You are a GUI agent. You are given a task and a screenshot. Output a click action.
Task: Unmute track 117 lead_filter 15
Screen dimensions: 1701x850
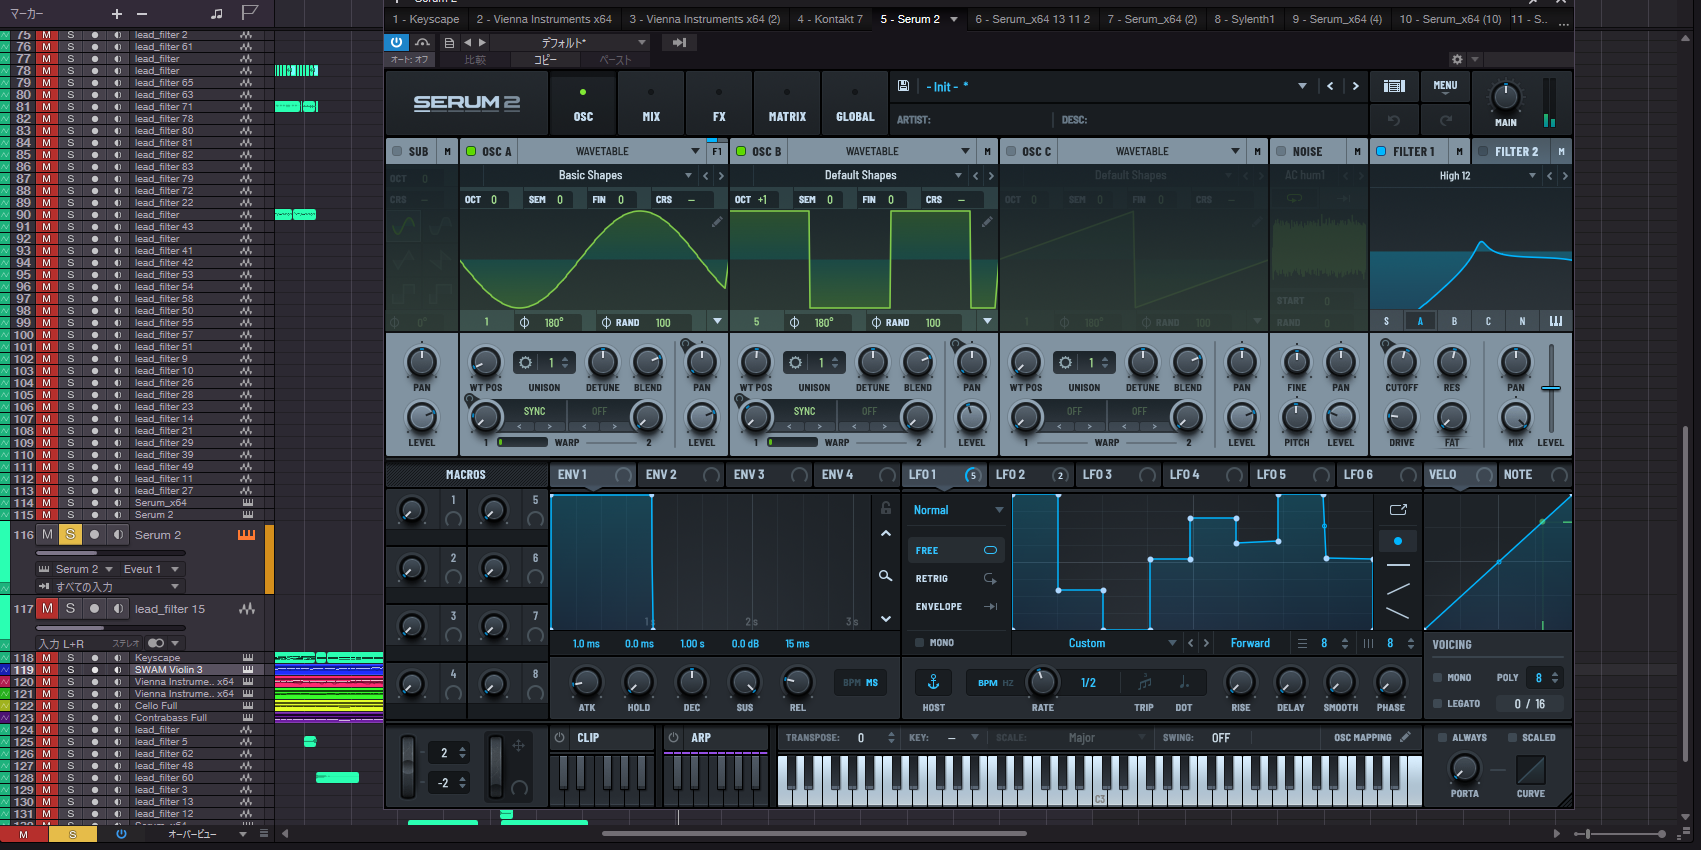pos(47,609)
